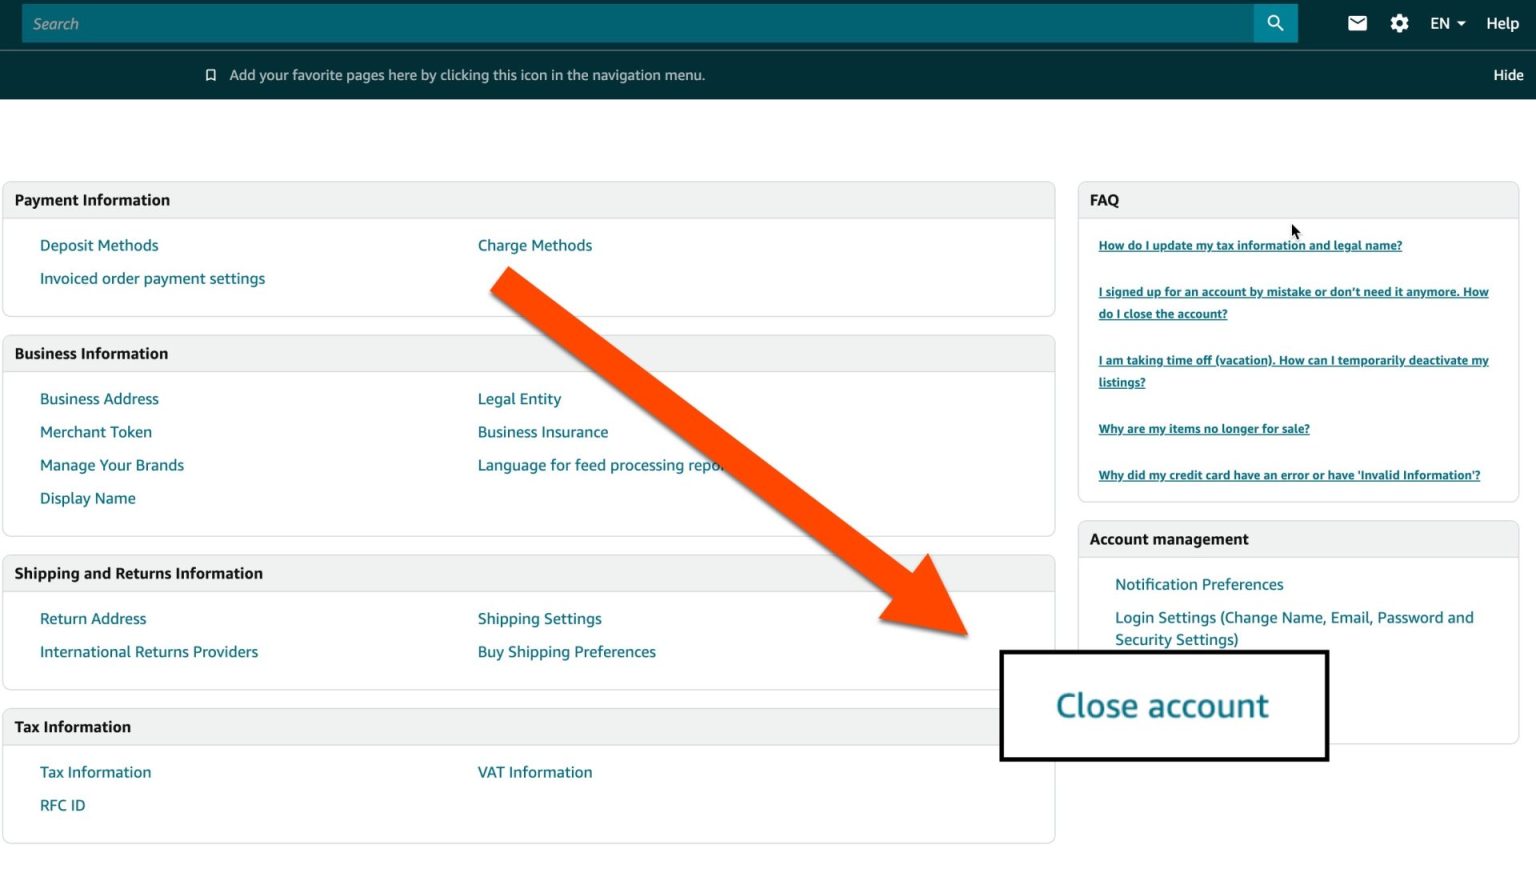Open the FAQ about closing your account
This screenshot has width=1536, height=877.
tap(1292, 302)
